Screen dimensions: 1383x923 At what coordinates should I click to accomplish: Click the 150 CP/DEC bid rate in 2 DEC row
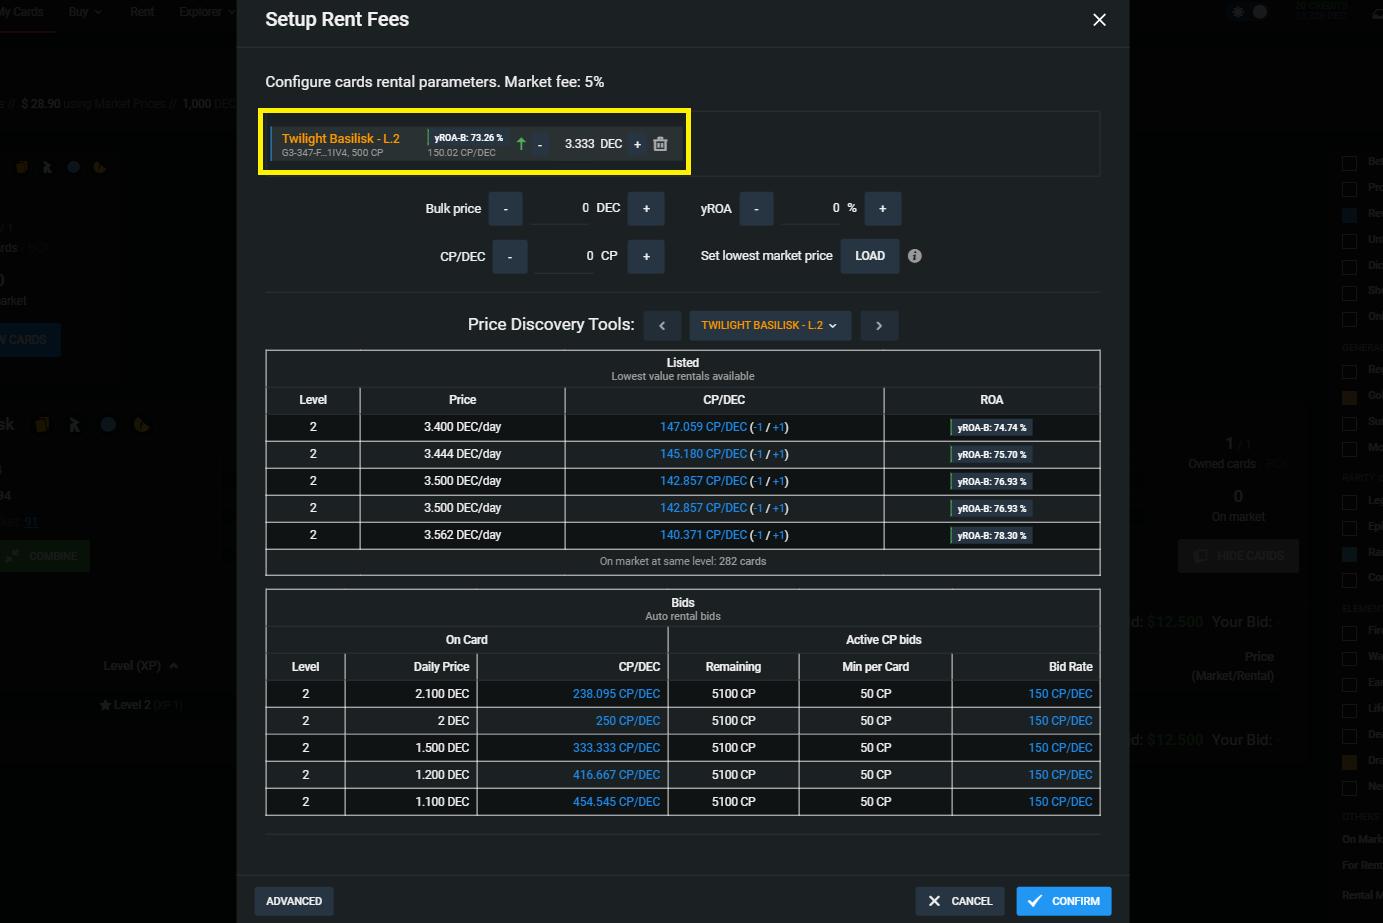coord(1060,721)
